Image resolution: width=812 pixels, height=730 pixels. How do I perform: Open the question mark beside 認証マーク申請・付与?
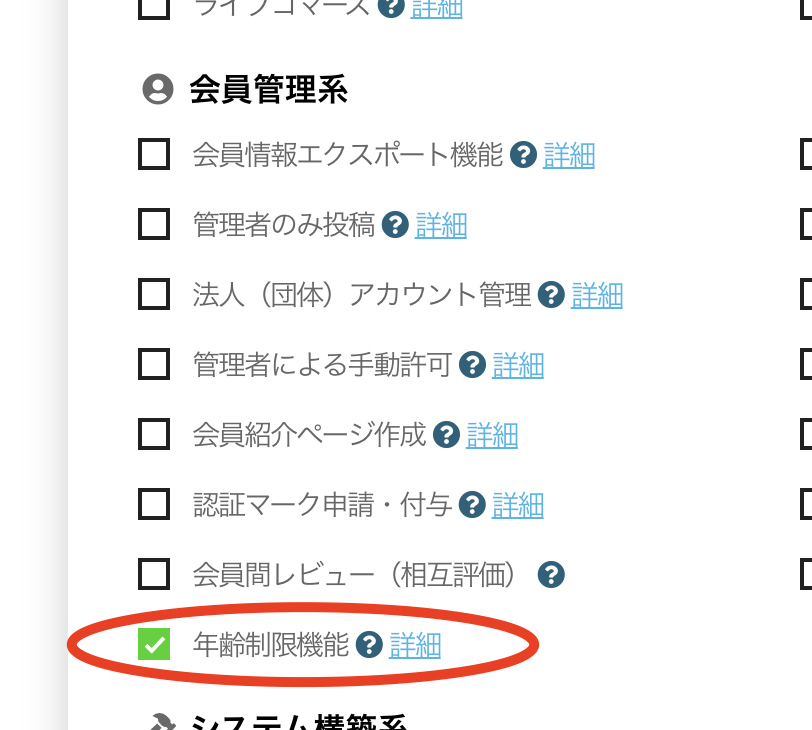471,505
